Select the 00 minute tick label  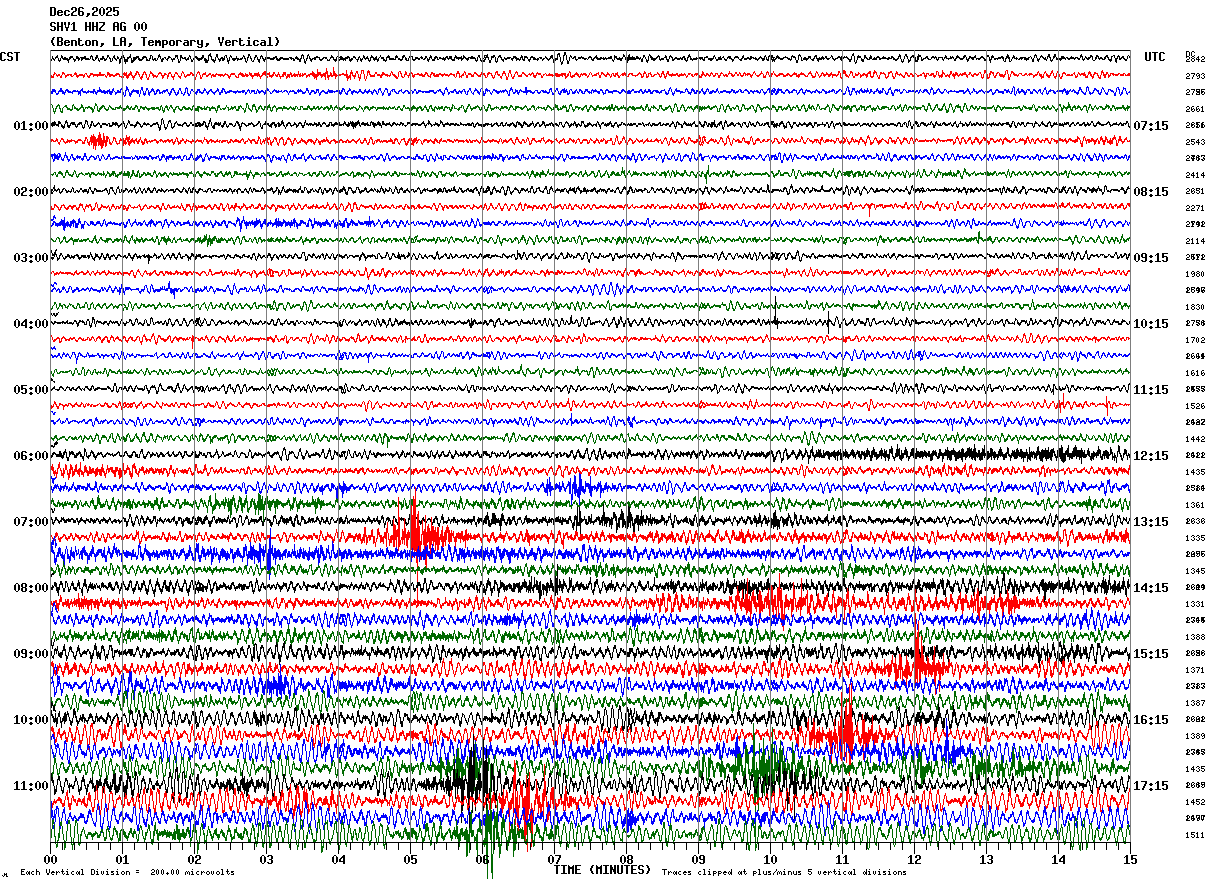[51, 859]
